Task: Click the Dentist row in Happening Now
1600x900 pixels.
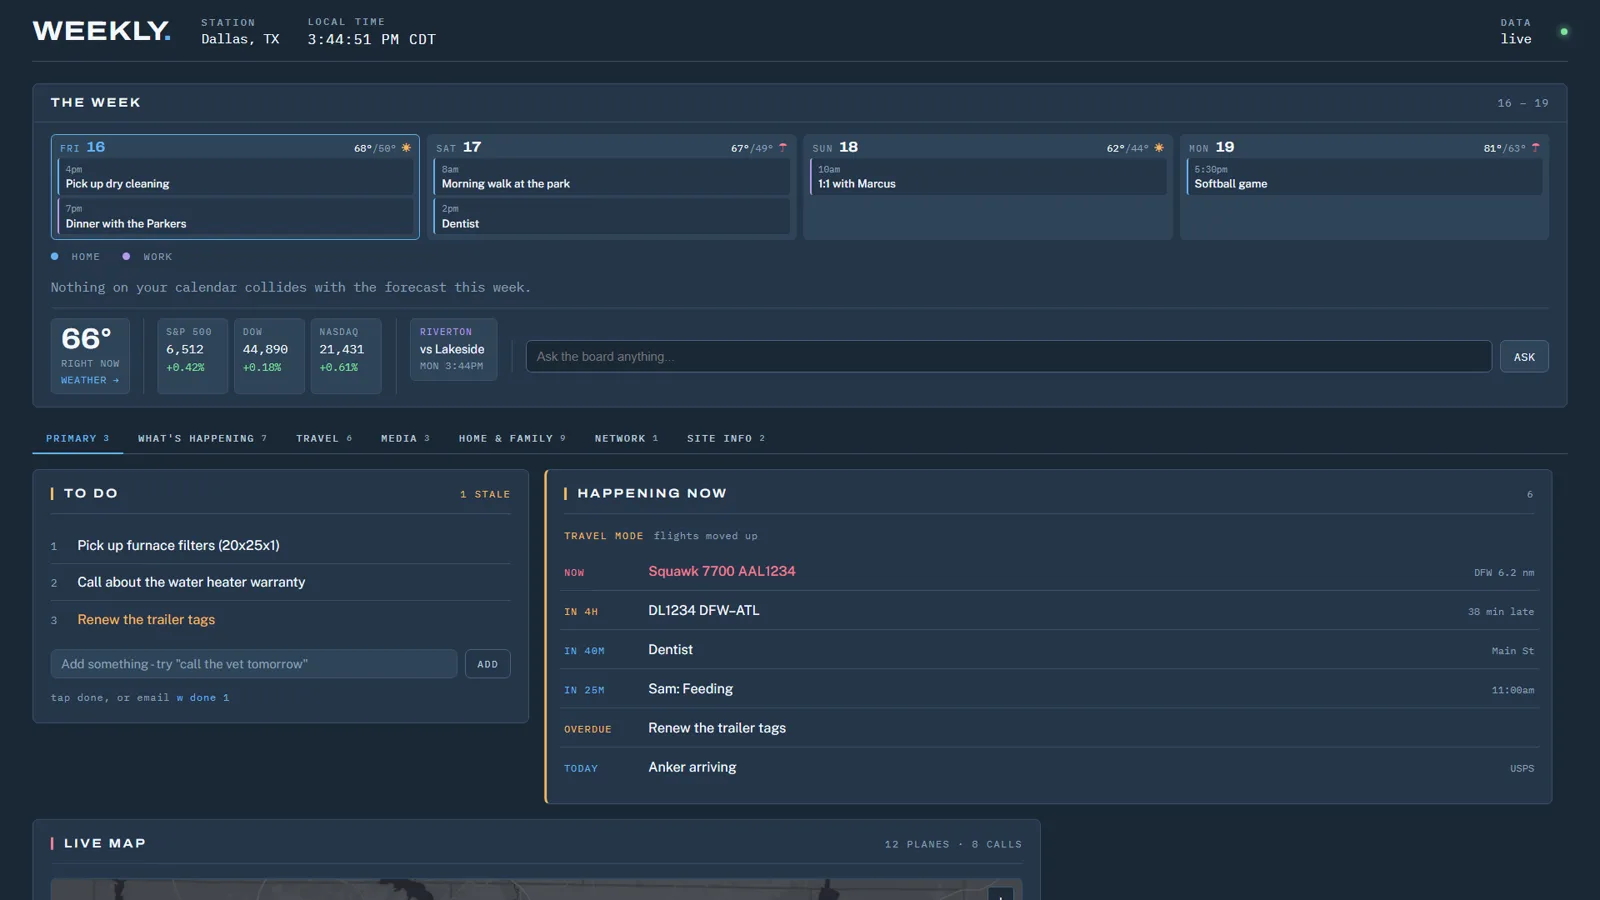Action: [1049, 650]
